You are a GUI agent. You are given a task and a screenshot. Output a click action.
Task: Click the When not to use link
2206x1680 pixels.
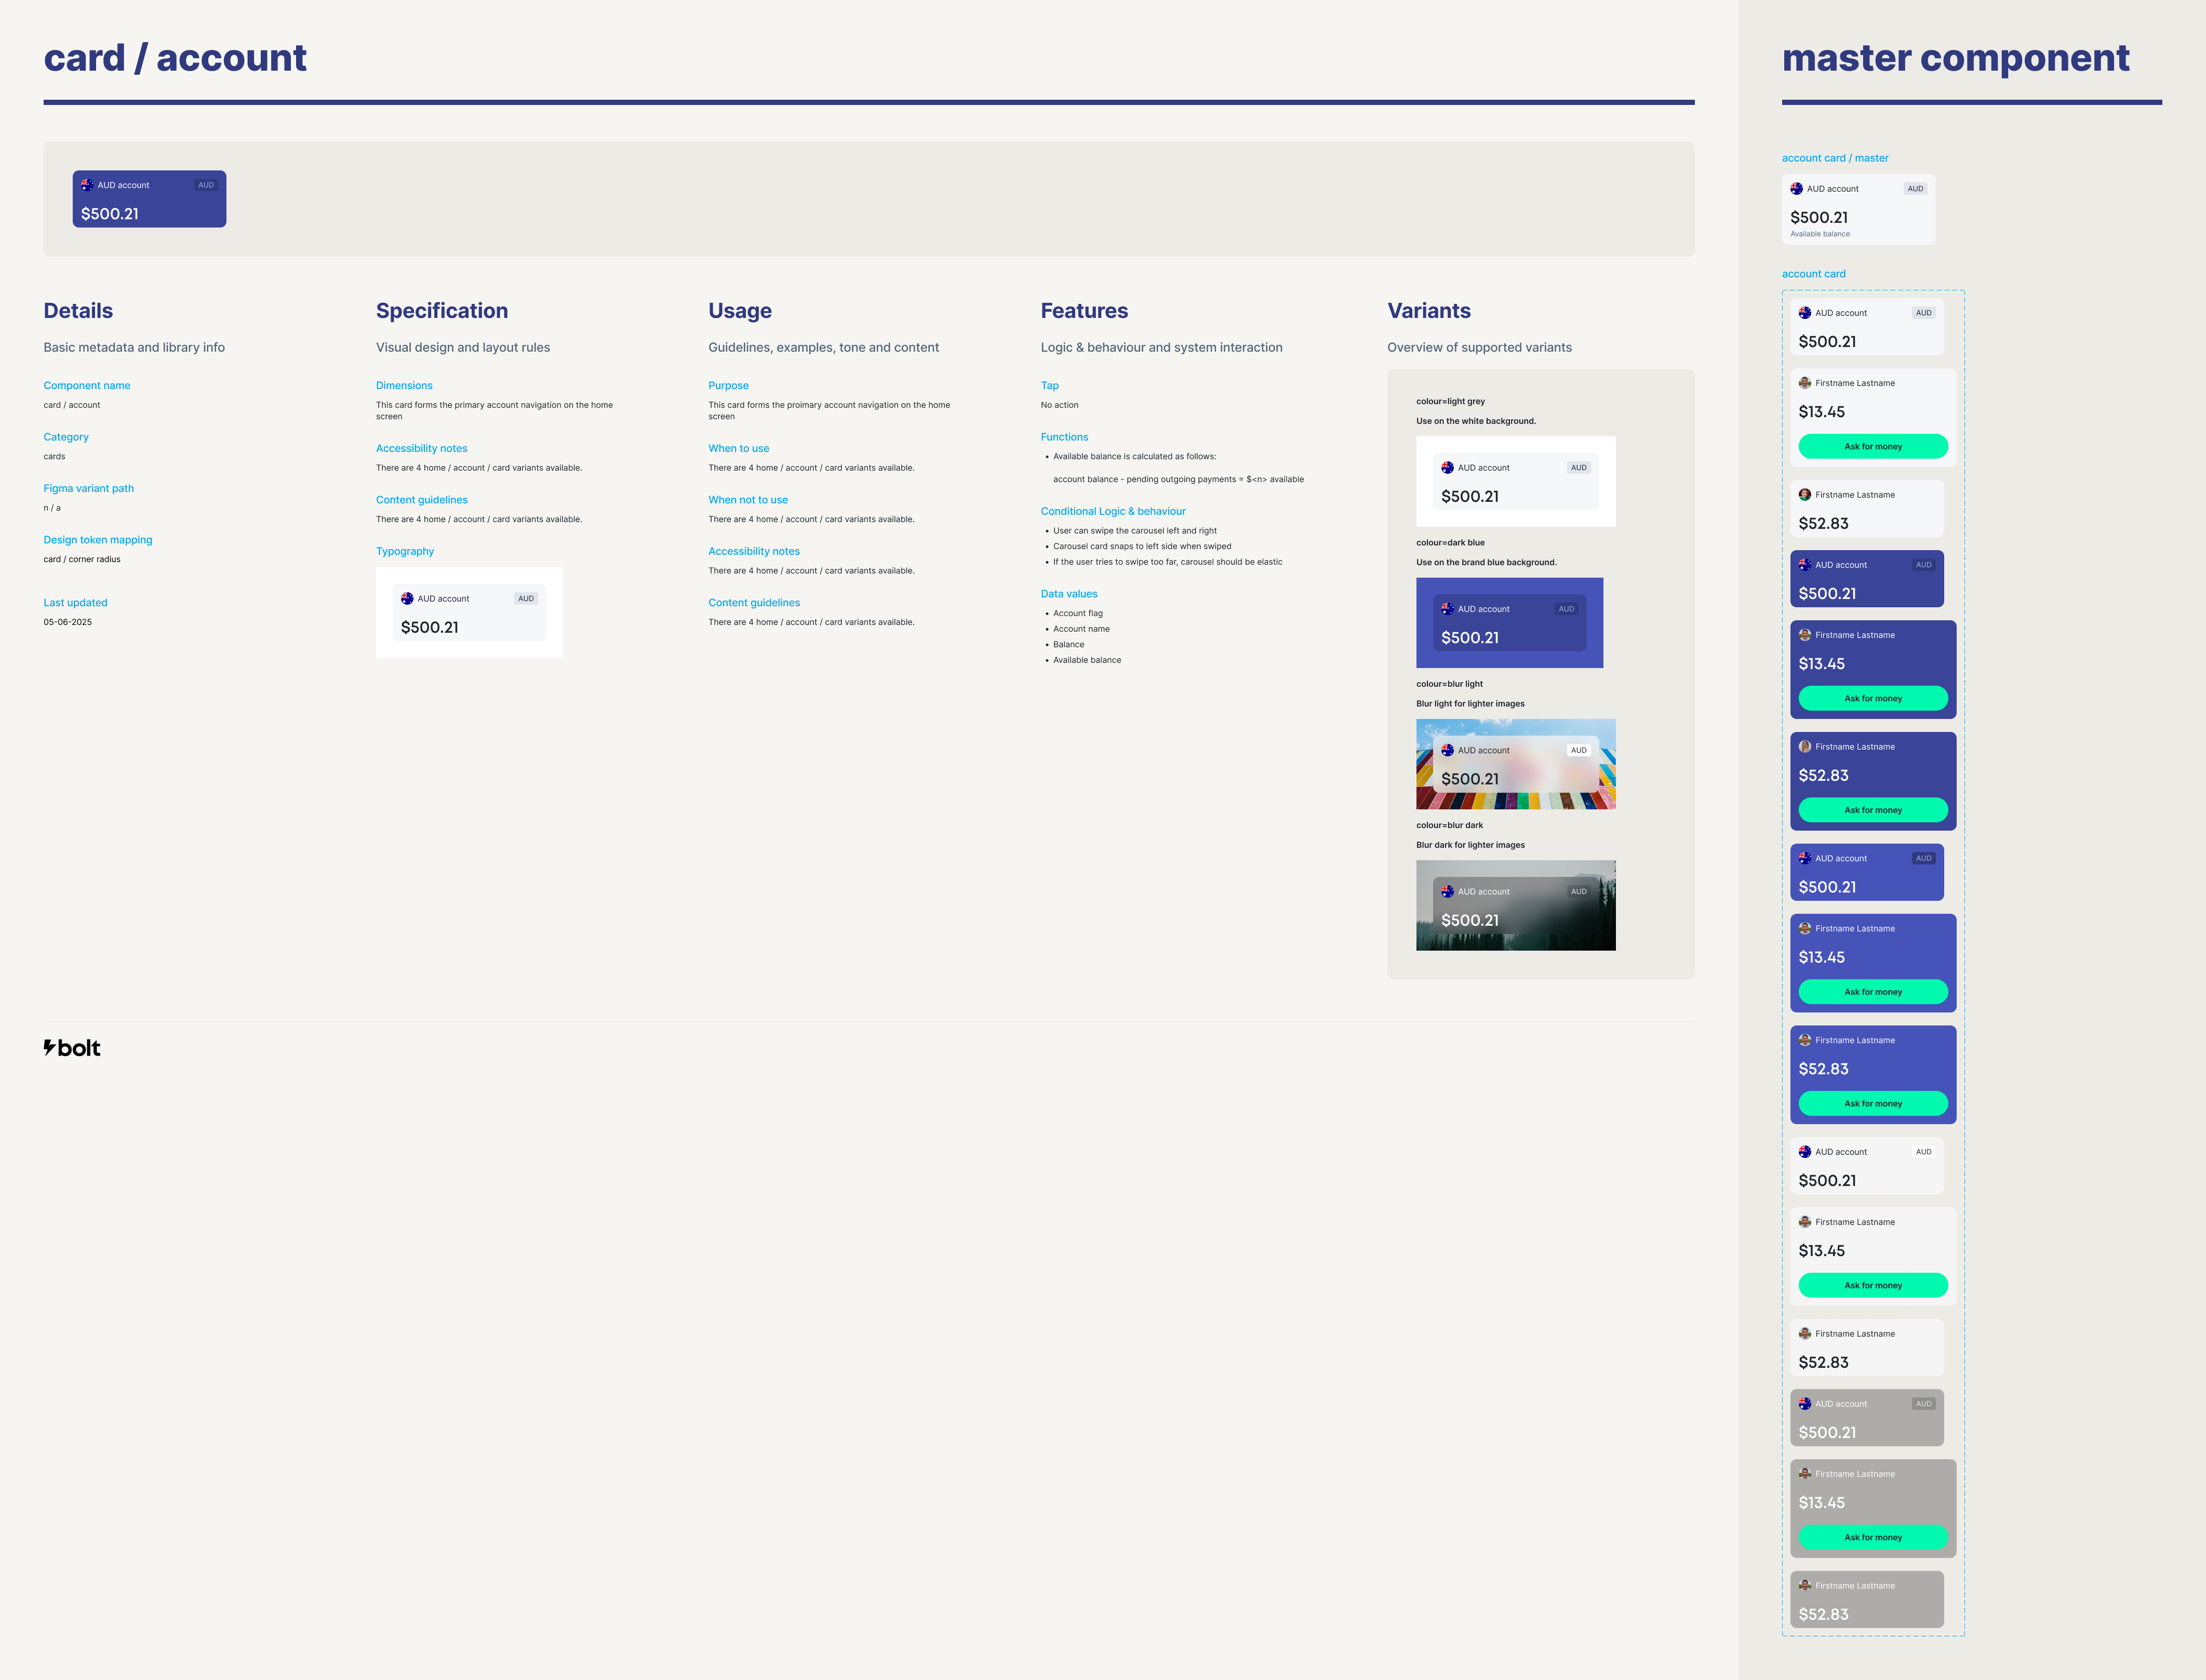[748, 500]
